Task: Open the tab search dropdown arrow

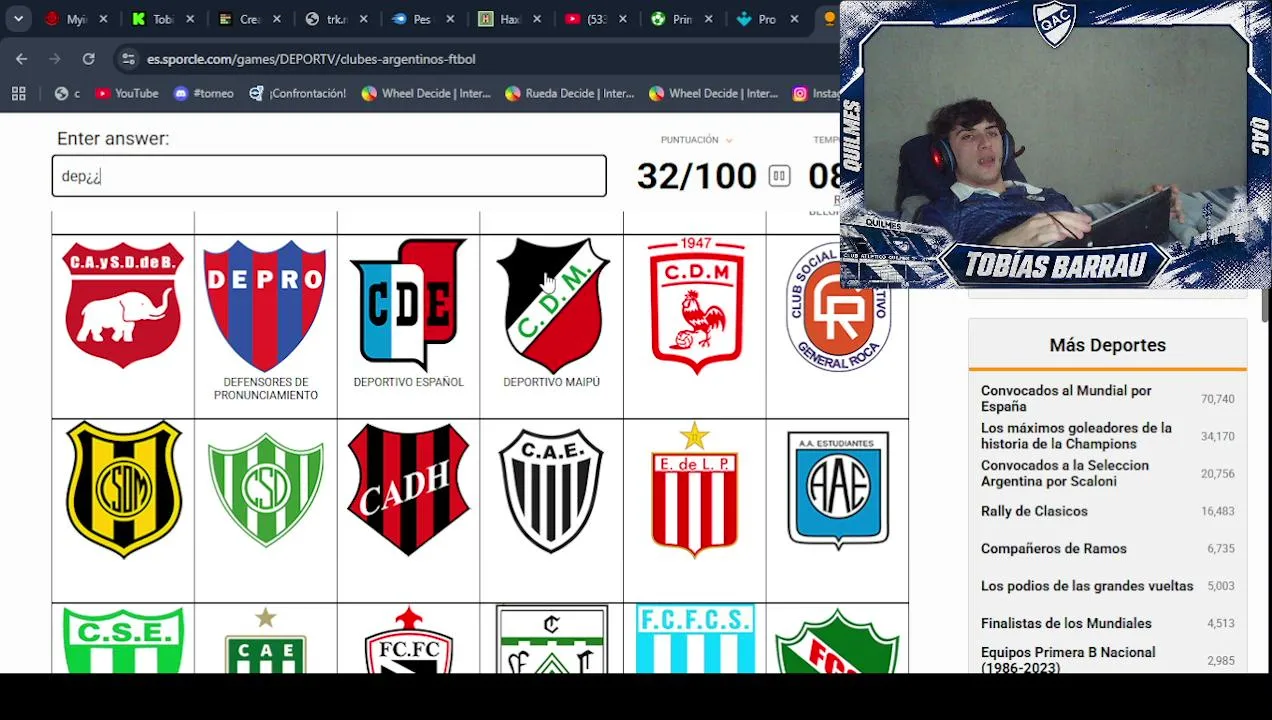Action: (18, 19)
